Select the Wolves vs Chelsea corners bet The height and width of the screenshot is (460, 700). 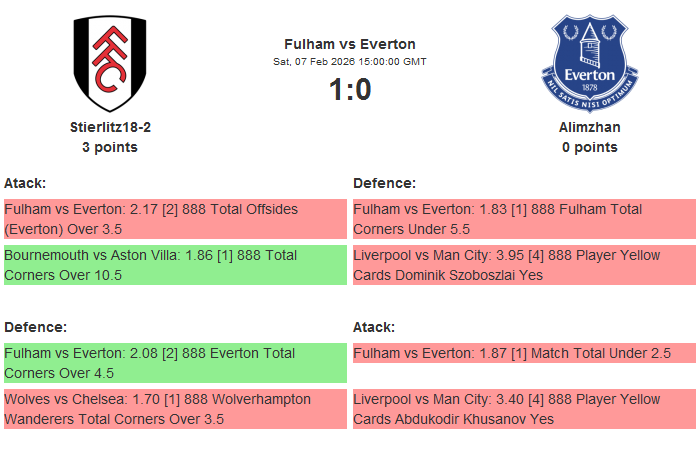click(x=174, y=409)
